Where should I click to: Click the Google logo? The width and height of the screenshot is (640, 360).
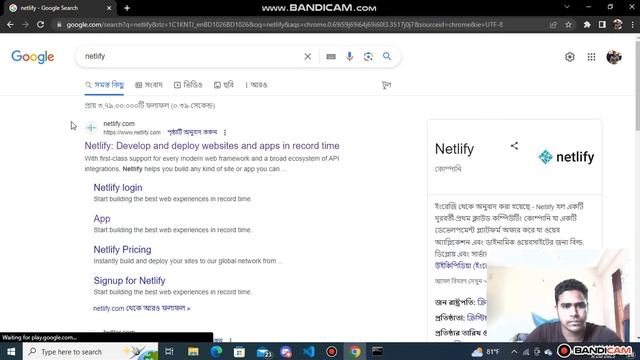(x=33, y=57)
